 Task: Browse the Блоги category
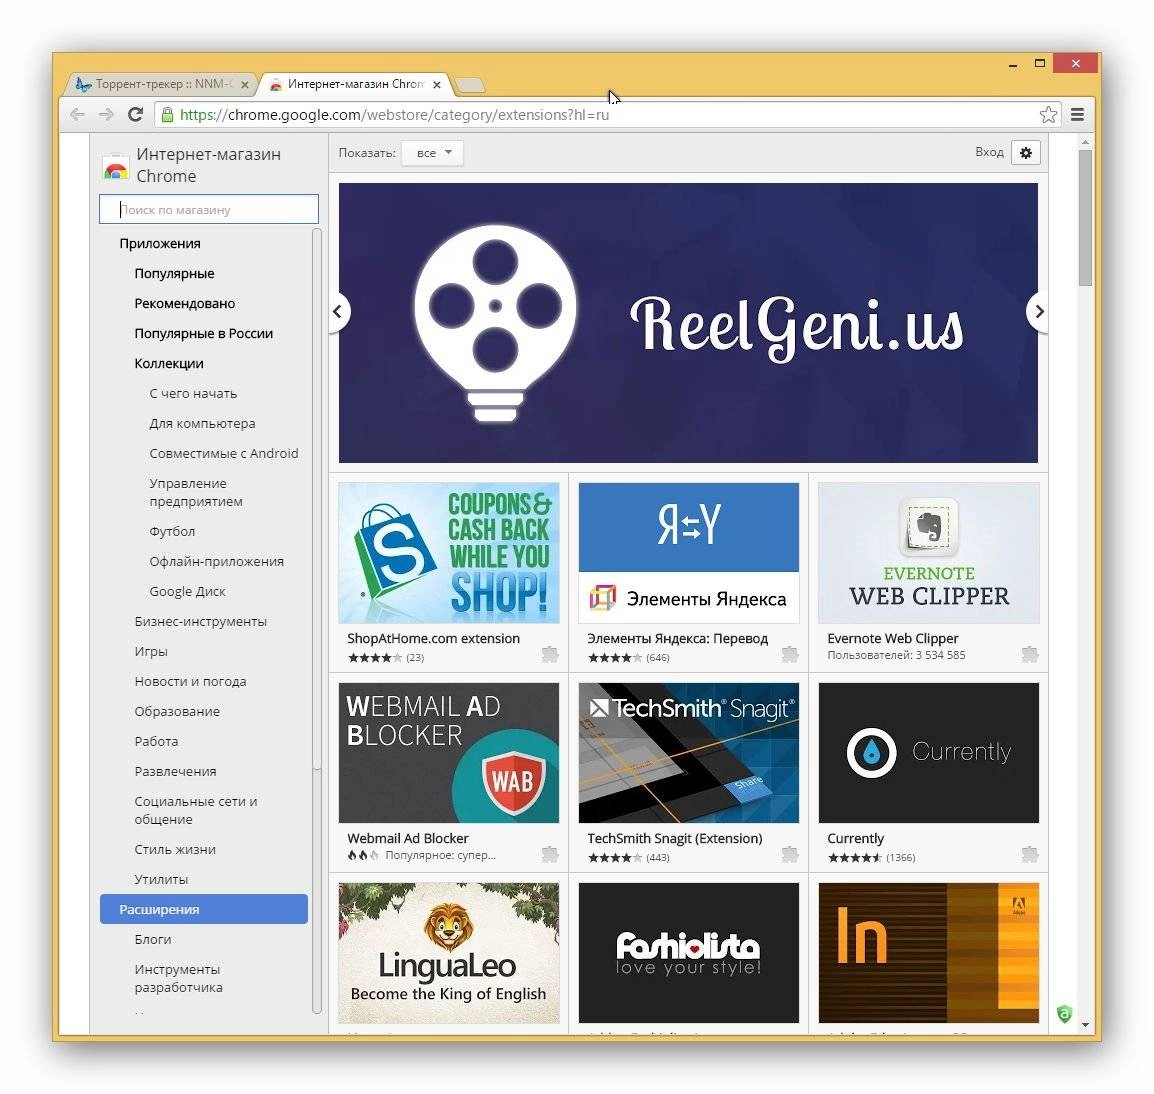click(x=153, y=939)
